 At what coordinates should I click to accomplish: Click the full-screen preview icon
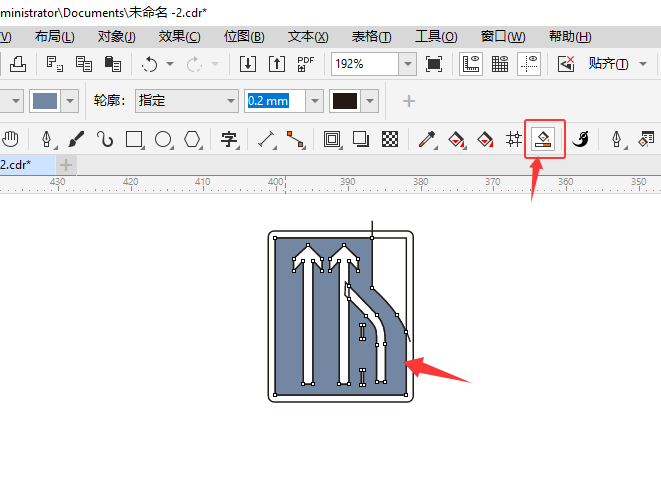pyautogui.click(x=434, y=64)
